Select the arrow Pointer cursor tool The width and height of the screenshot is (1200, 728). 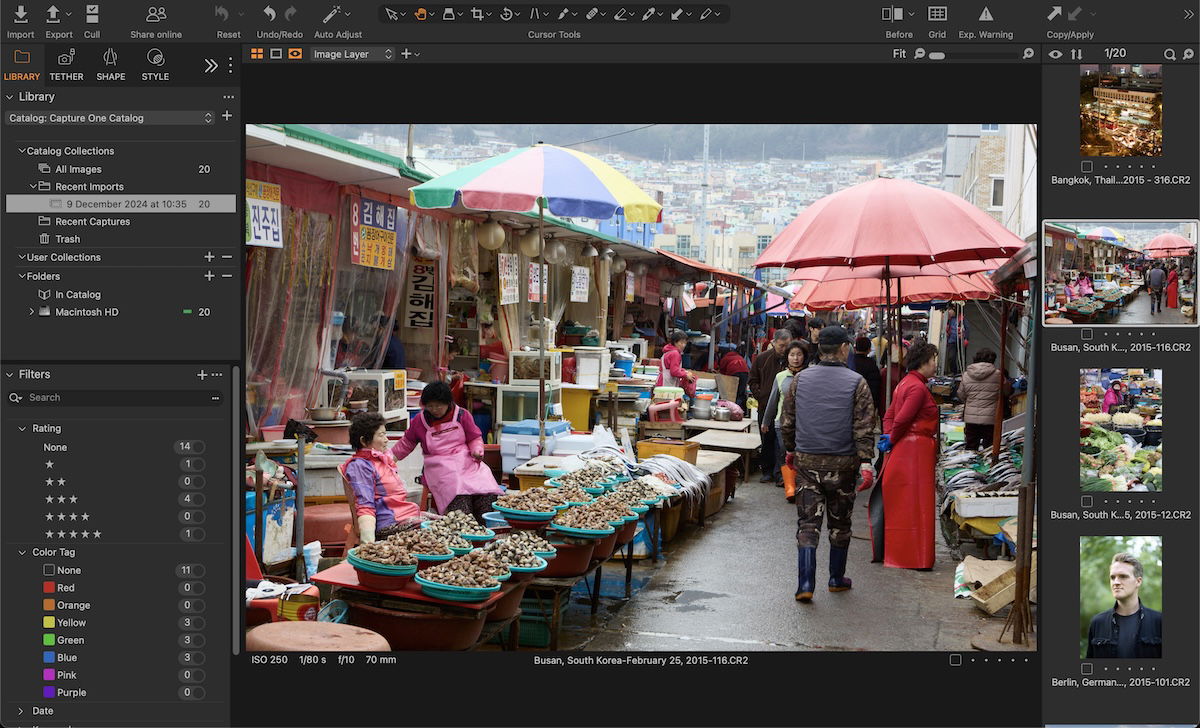click(392, 13)
